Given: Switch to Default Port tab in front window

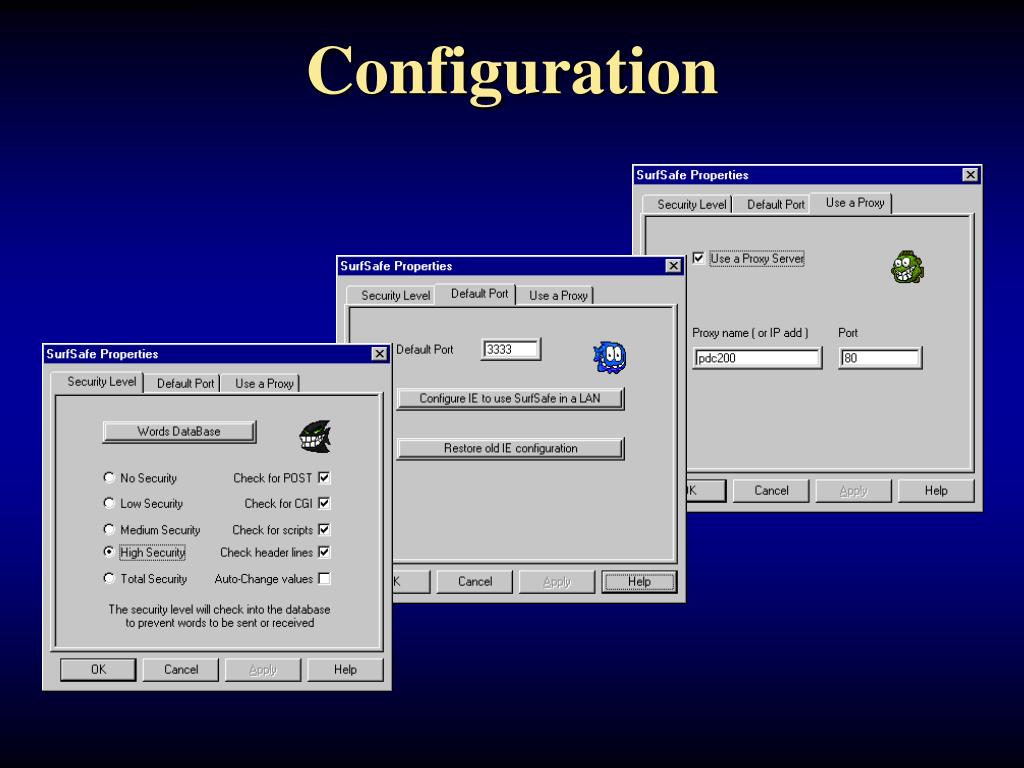Looking at the screenshot, I should coord(185,383).
